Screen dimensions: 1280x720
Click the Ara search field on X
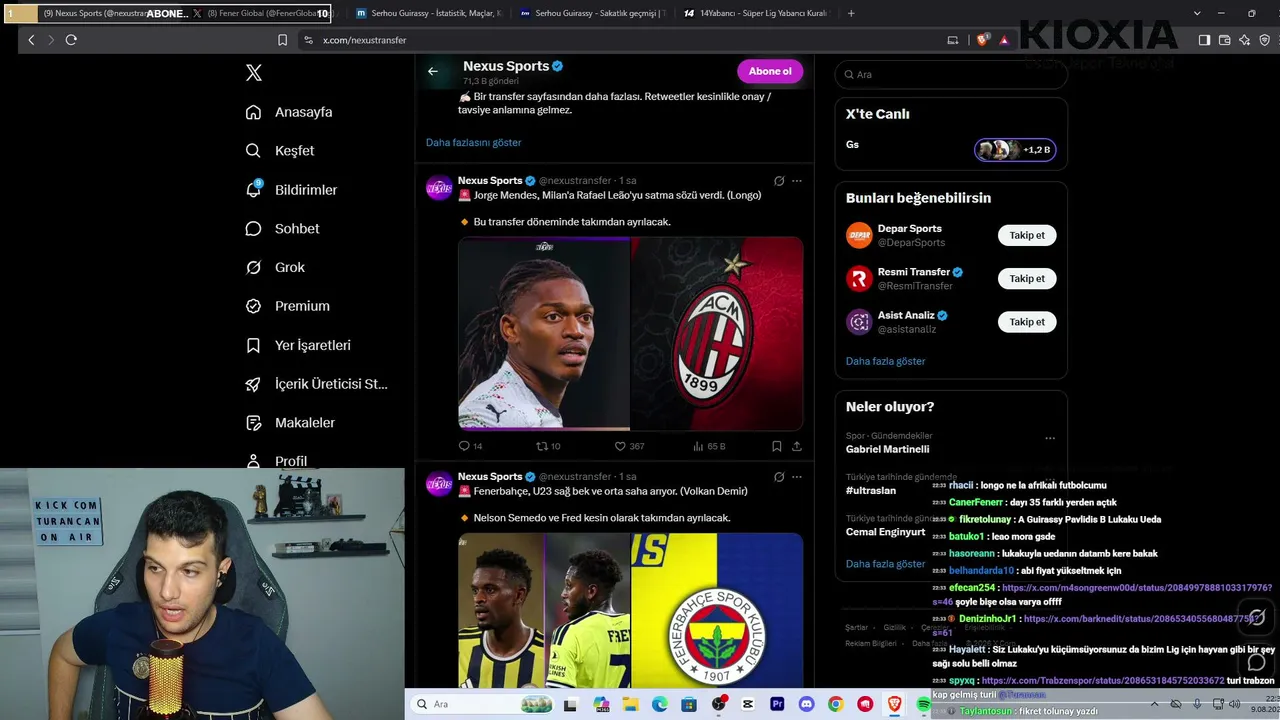(951, 75)
